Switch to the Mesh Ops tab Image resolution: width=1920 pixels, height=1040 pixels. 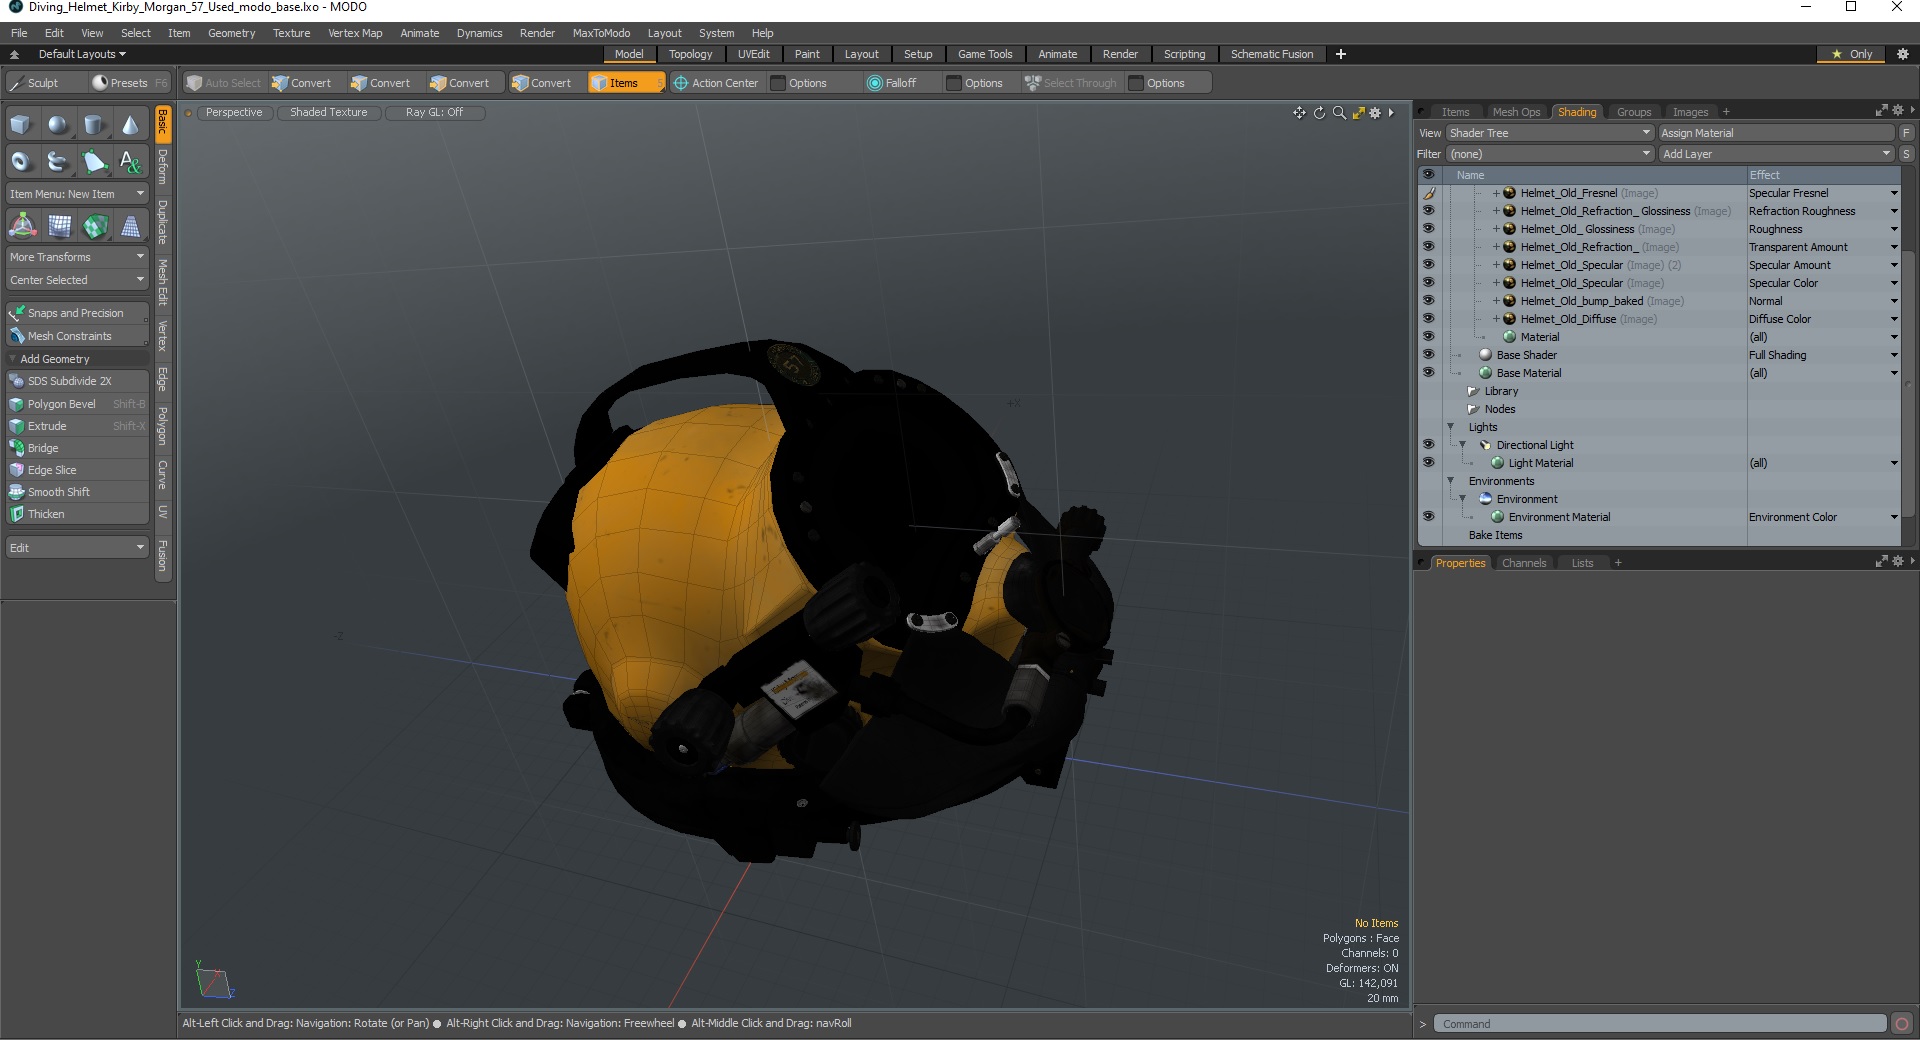pyautogui.click(x=1516, y=112)
